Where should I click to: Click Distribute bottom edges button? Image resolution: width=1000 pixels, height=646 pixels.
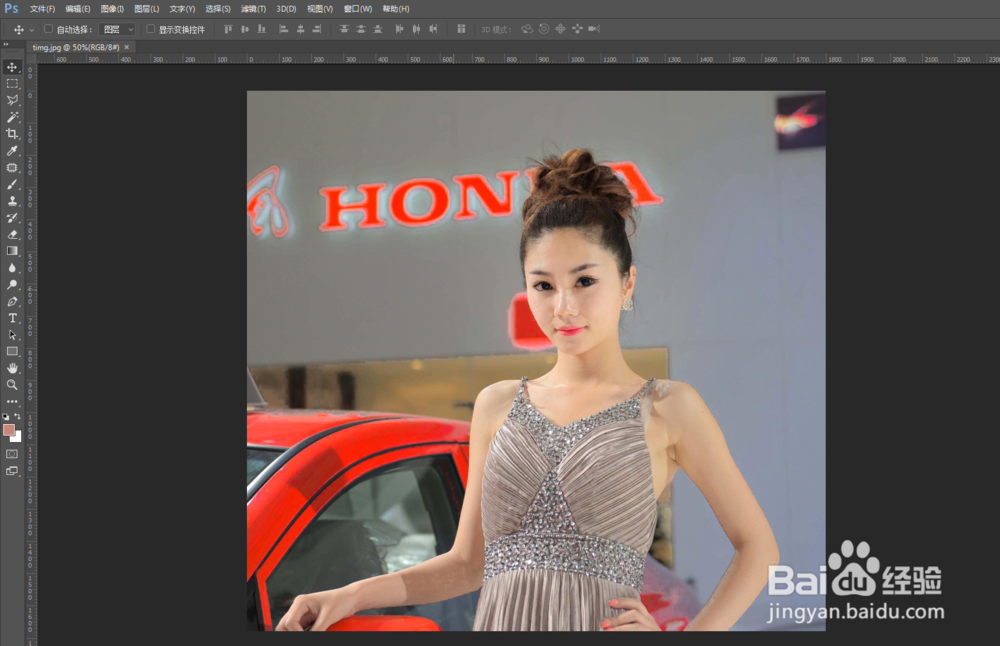point(378,29)
